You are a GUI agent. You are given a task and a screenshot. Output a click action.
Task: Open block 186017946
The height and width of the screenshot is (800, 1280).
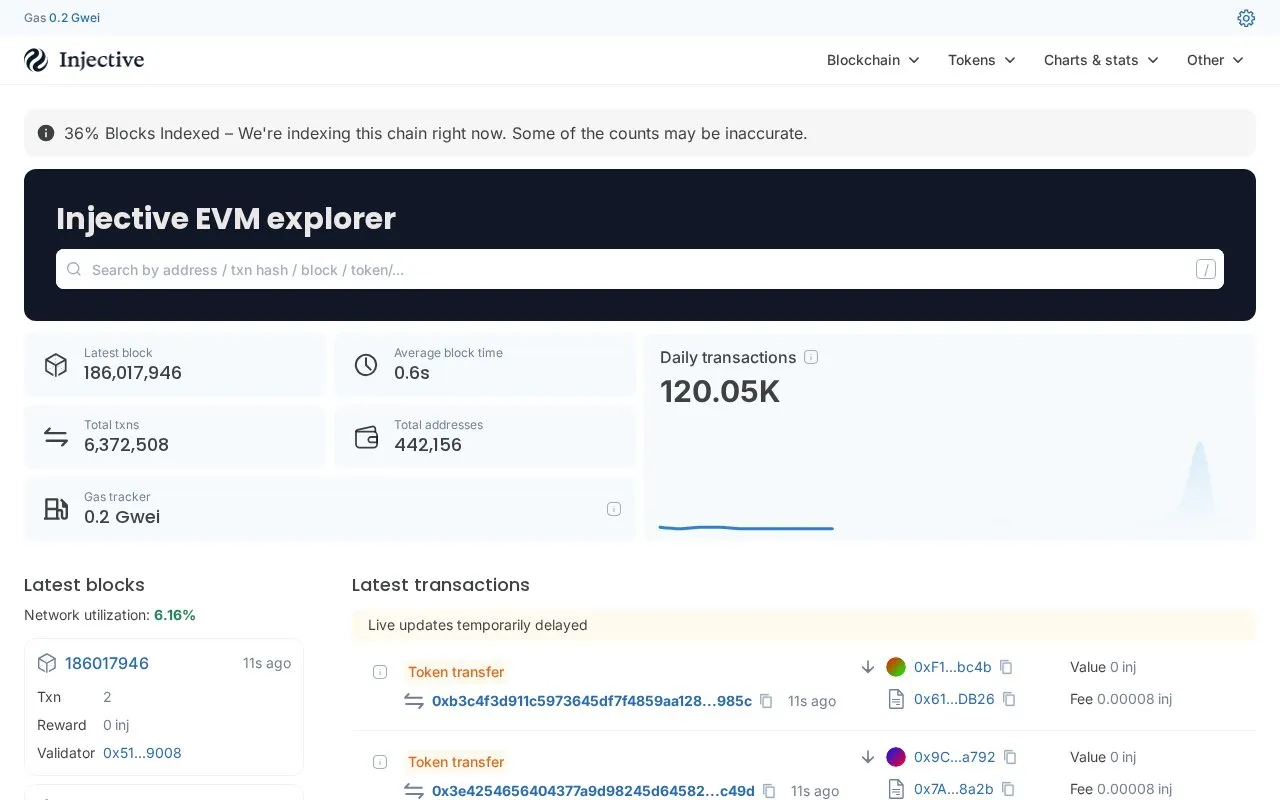click(x=107, y=663)
